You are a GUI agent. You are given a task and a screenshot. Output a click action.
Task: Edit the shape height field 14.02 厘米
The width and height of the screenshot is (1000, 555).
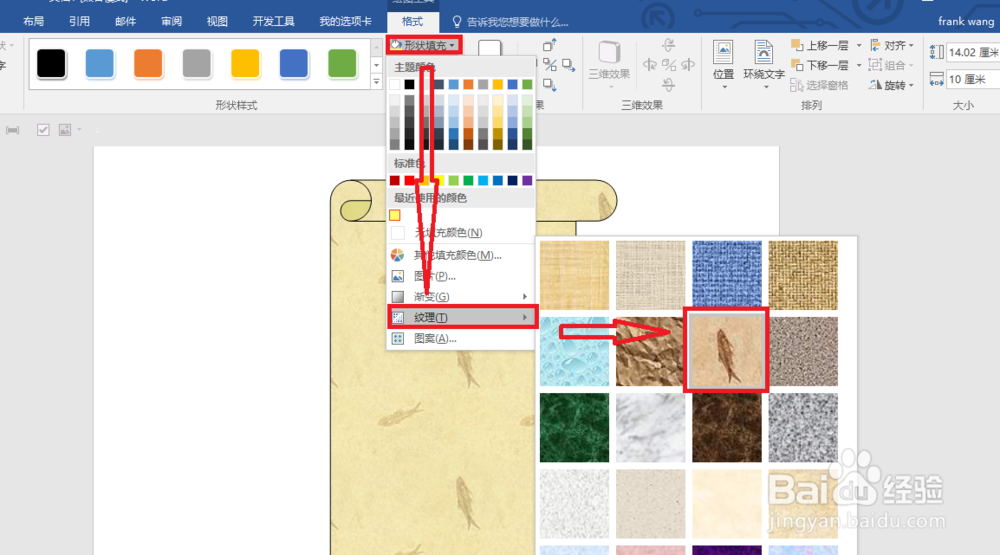tap(973, 52)
